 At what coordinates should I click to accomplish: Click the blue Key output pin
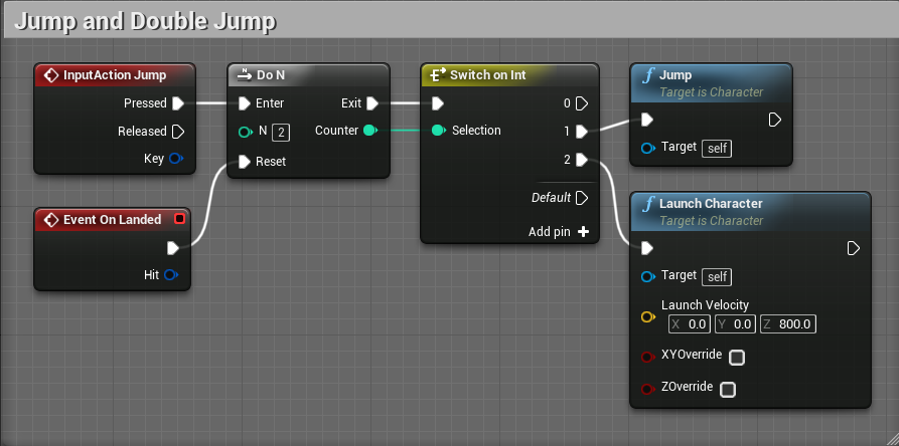(x=176, y=158)
